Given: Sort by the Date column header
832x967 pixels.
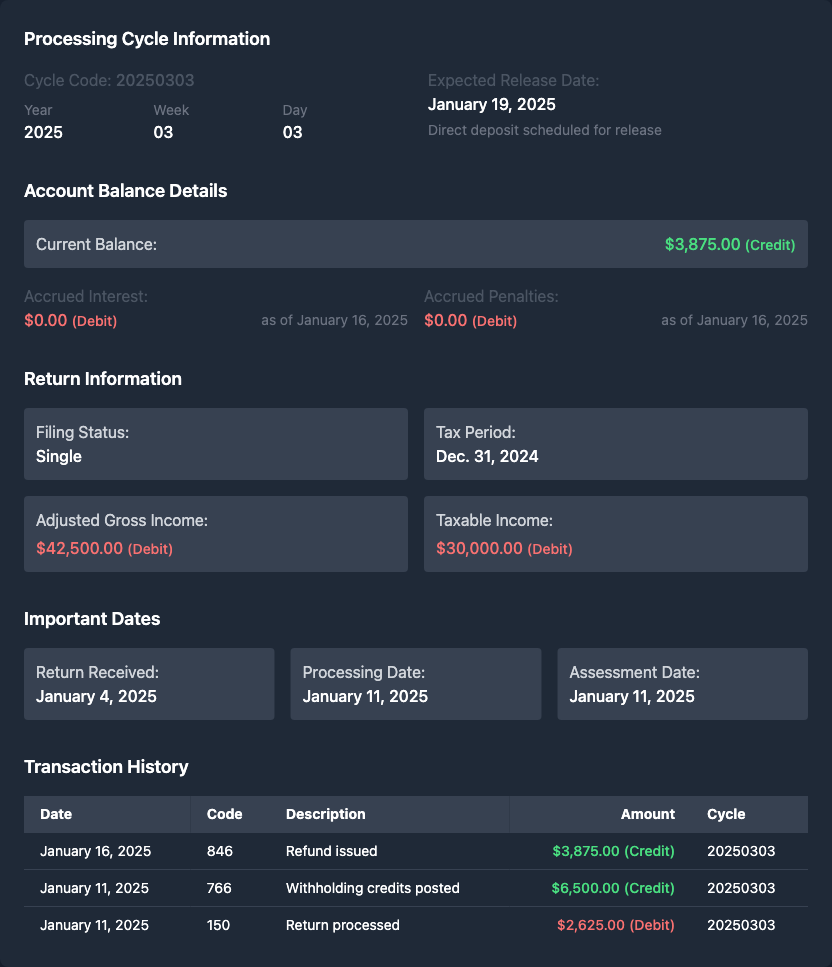Looking at the screenshot, I should pos(56,814).
